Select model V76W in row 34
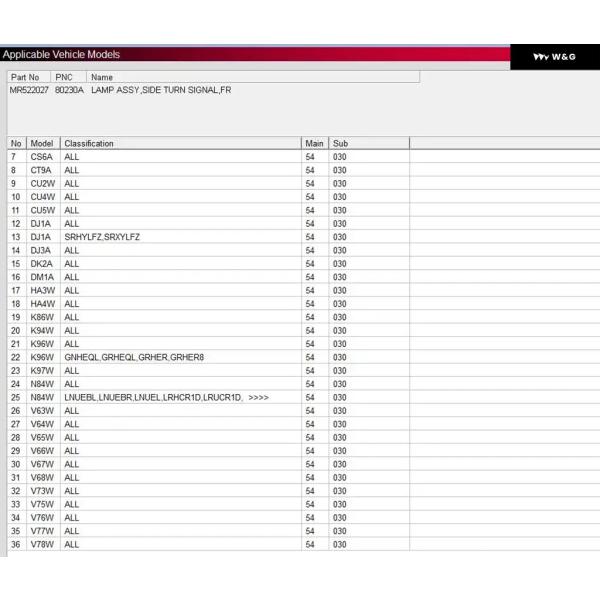This screenshot has width=600, height=600. point(42,518)
